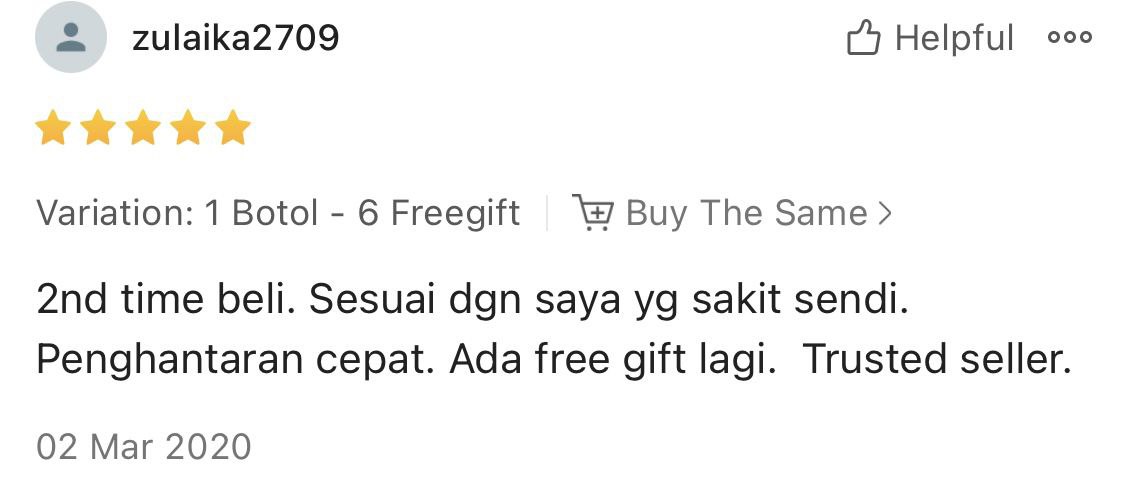Click the words 'Trusted seller' in the review
1124x491 pixels.
pyautogui.click(x=936, y=360)
